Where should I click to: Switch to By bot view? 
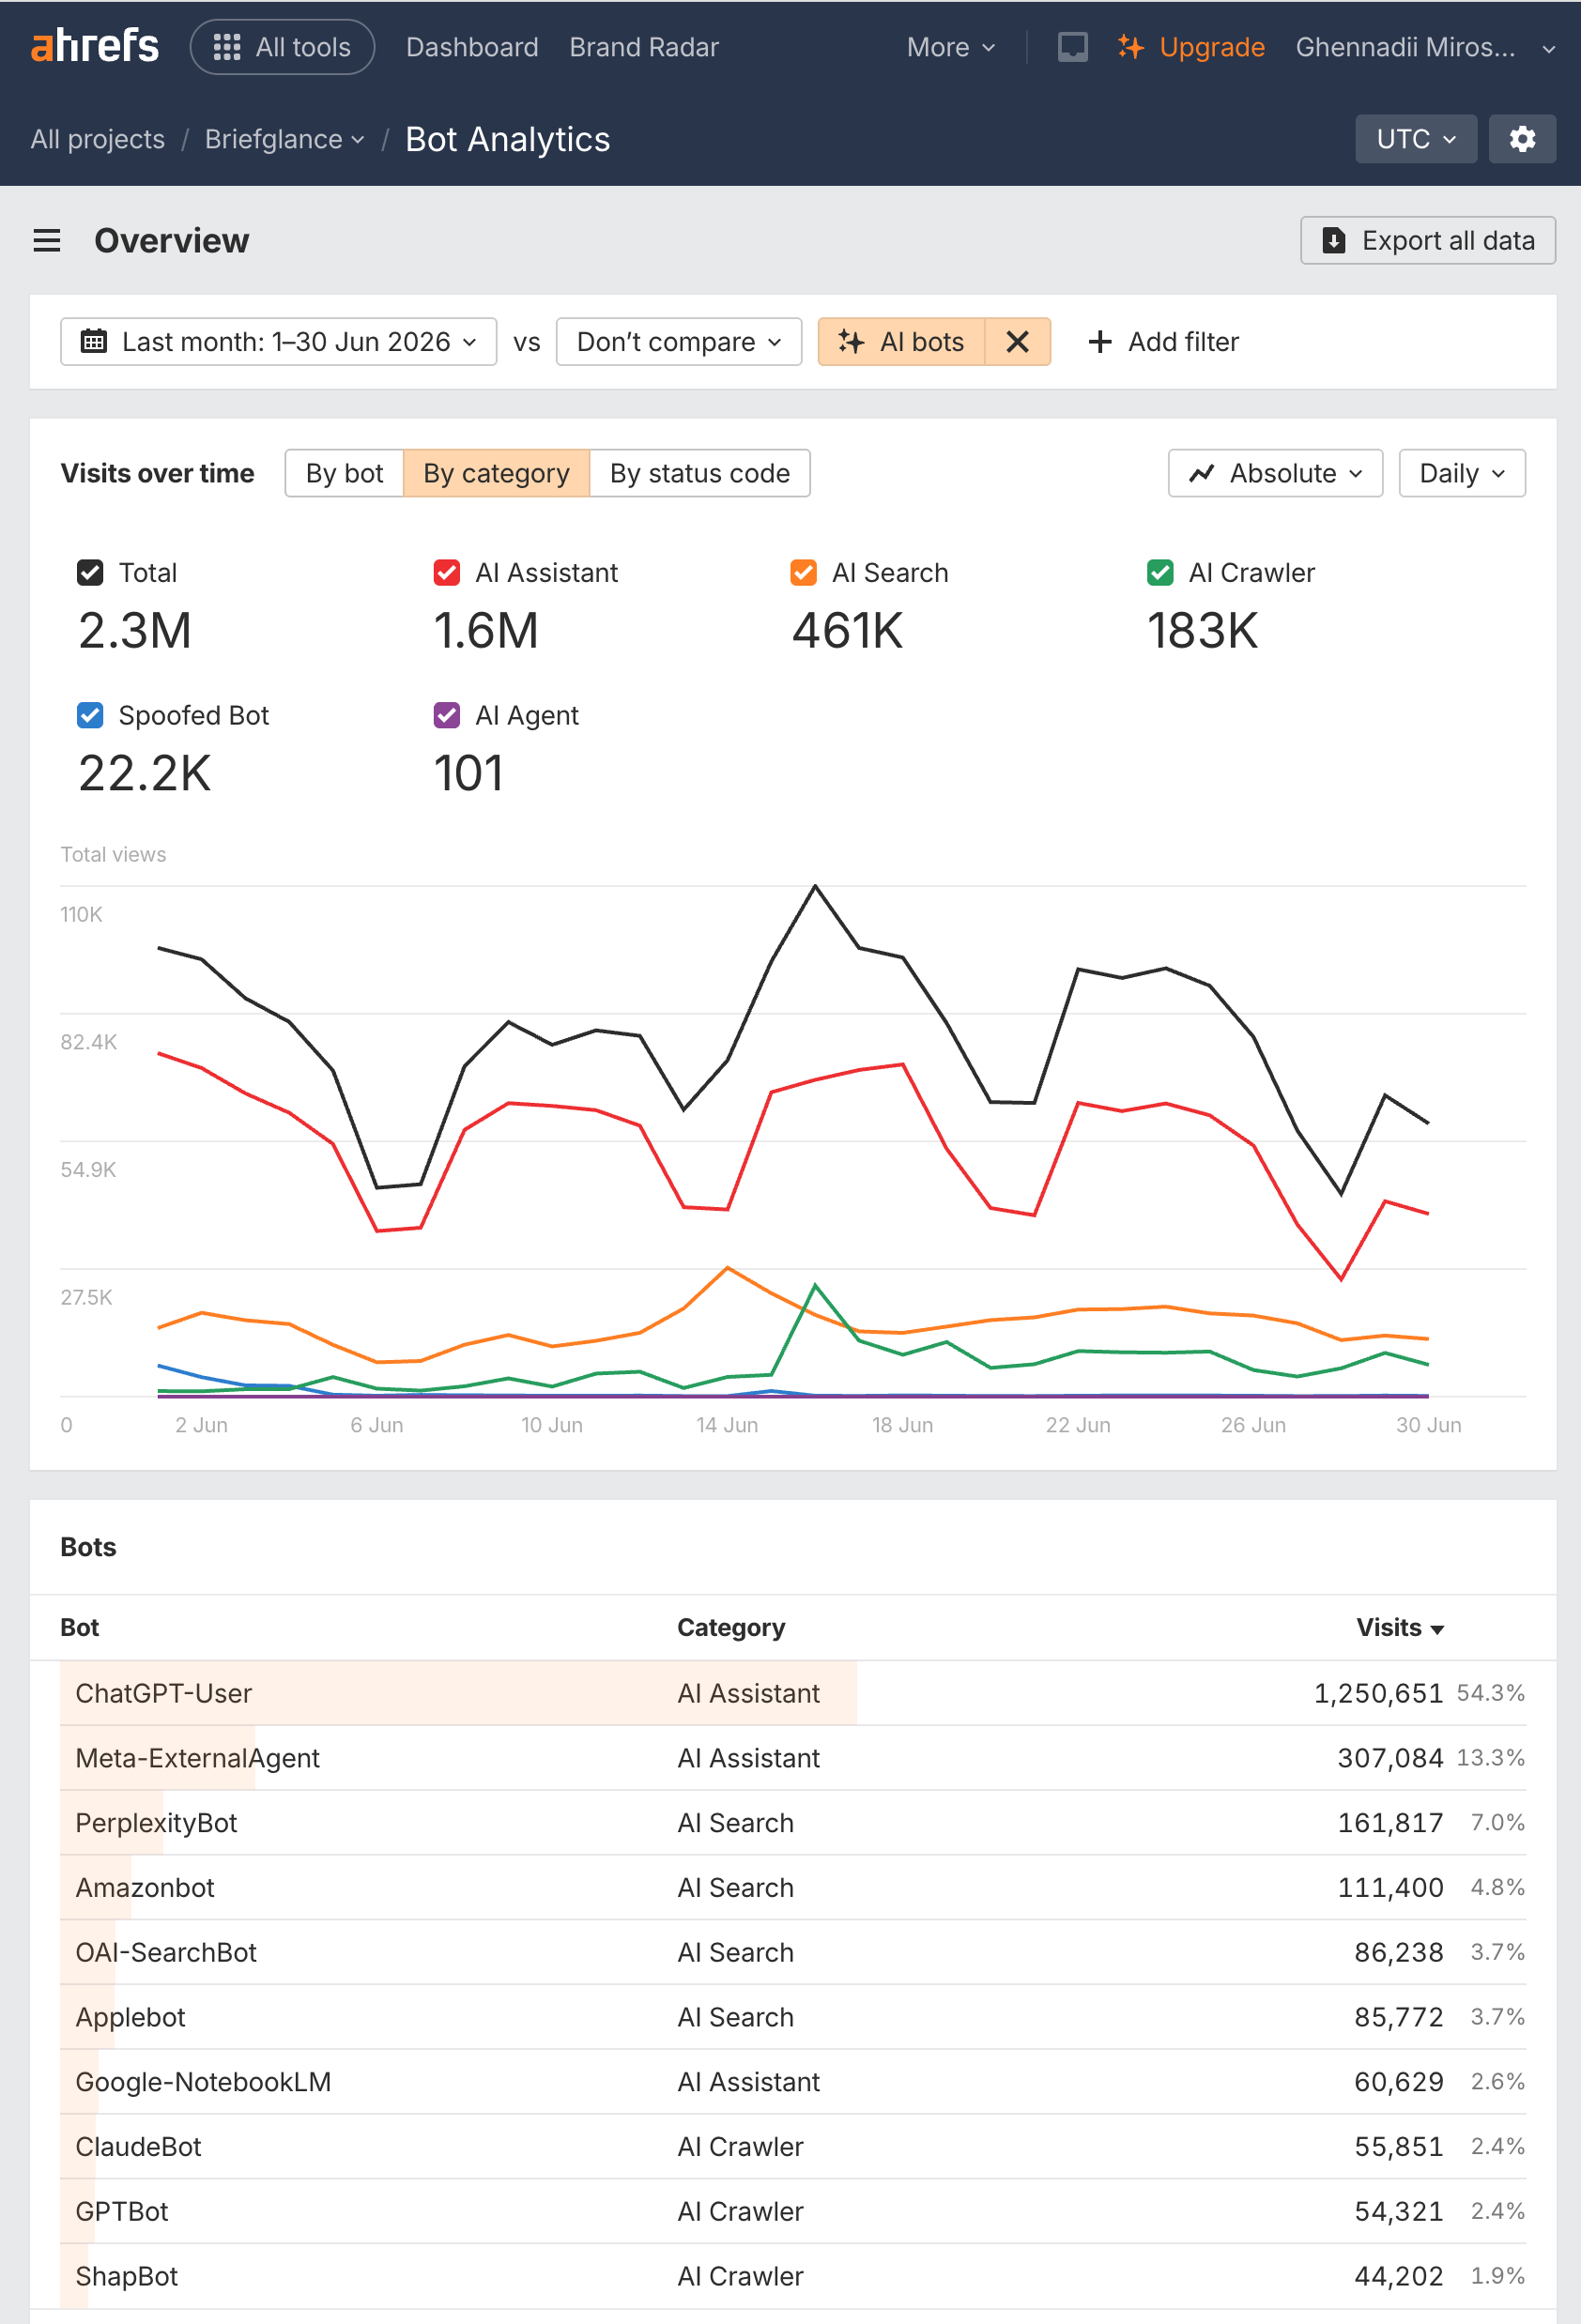344,473
